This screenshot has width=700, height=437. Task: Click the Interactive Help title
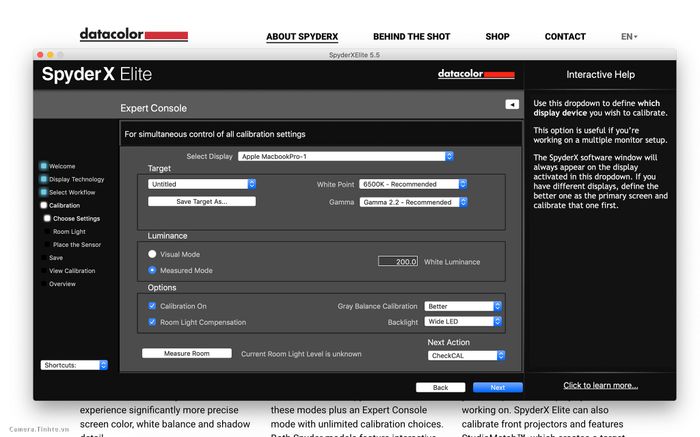(x=600, y=75)
